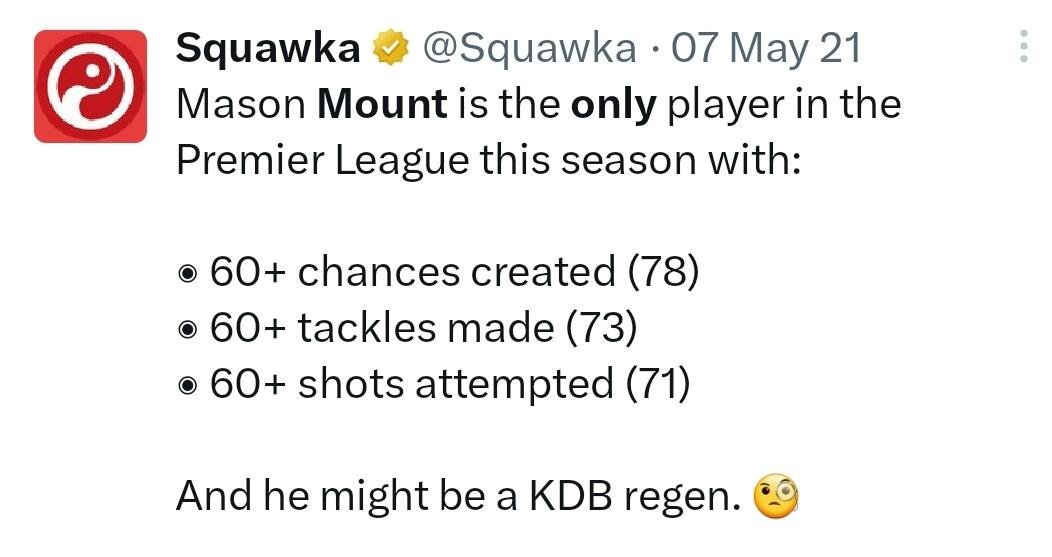The width and height of the screenshot is (1052, 557).
Task: Open the Squawka profile avatar
Action: pos(90,86)
